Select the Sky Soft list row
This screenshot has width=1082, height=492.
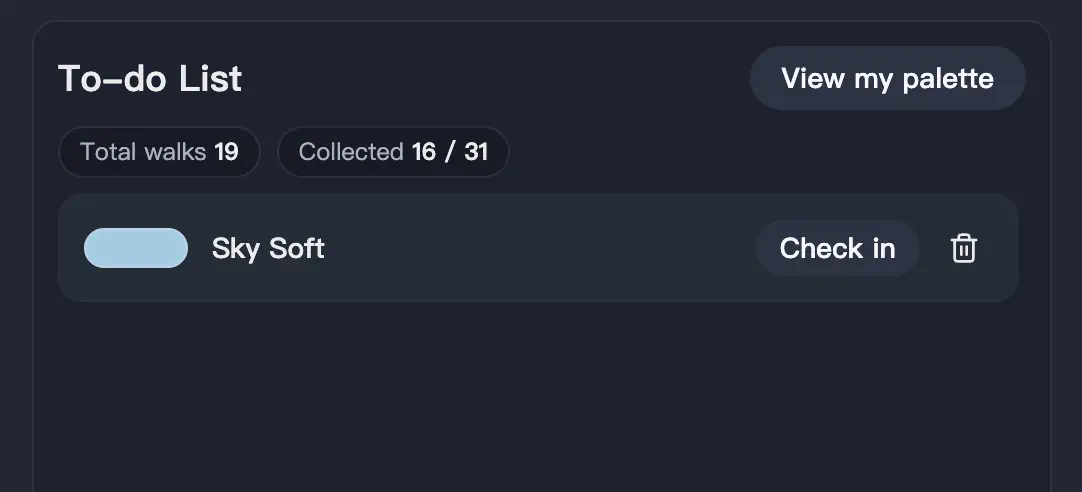point(540,248)
